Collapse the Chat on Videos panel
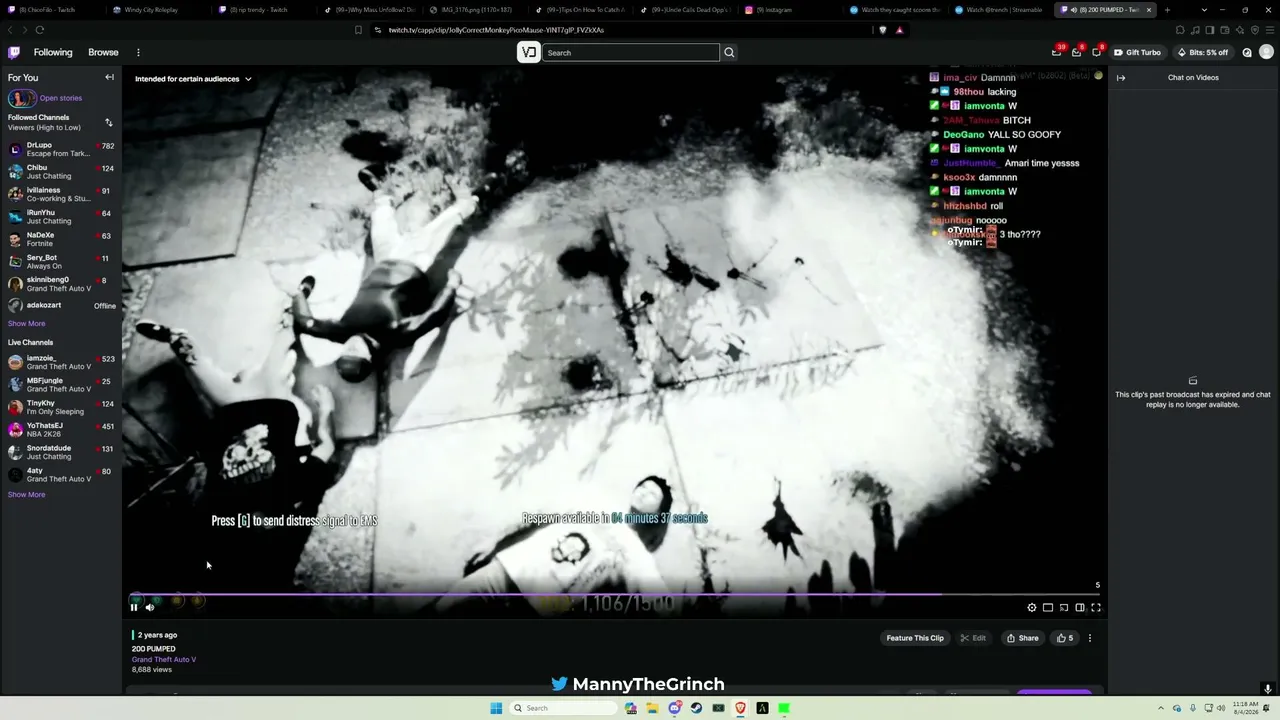This screenshot has height=720, width=1280. [x=1121, y=77]
